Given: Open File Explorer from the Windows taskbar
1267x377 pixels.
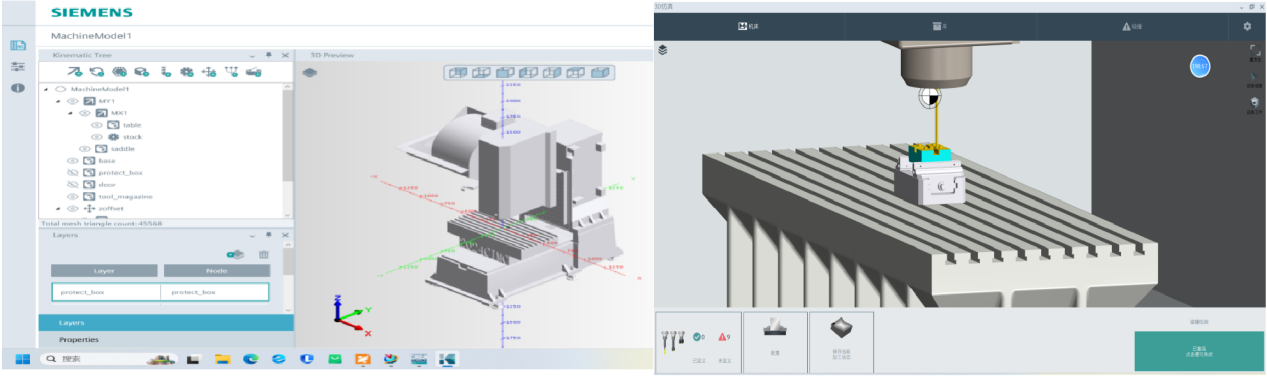Looking at the screenshot, I should (x=223, y=358).
